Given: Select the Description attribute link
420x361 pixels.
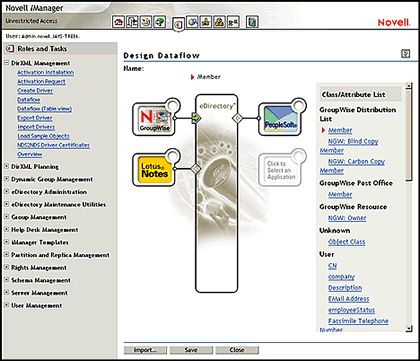Looking at the screenshot, I should [x=345, y=288].
